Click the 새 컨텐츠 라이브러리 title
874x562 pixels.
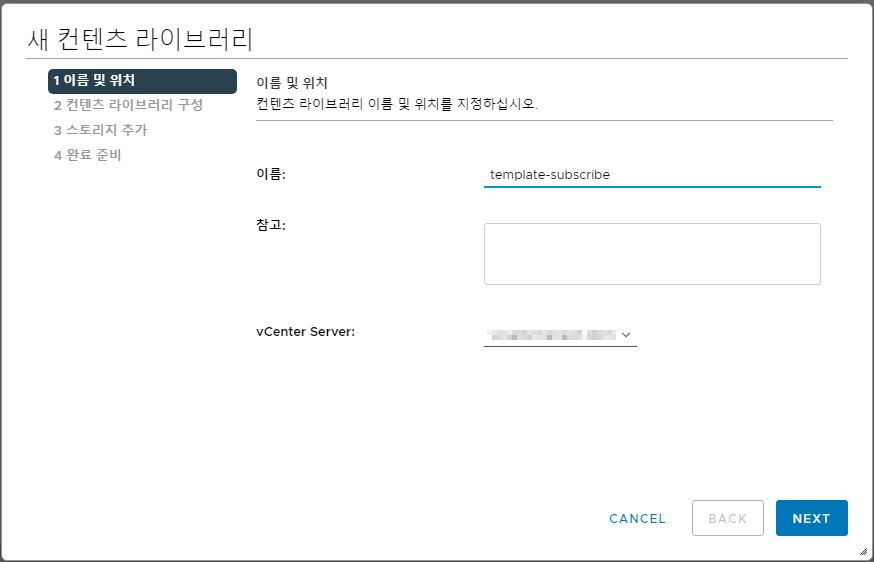point(140,39)
